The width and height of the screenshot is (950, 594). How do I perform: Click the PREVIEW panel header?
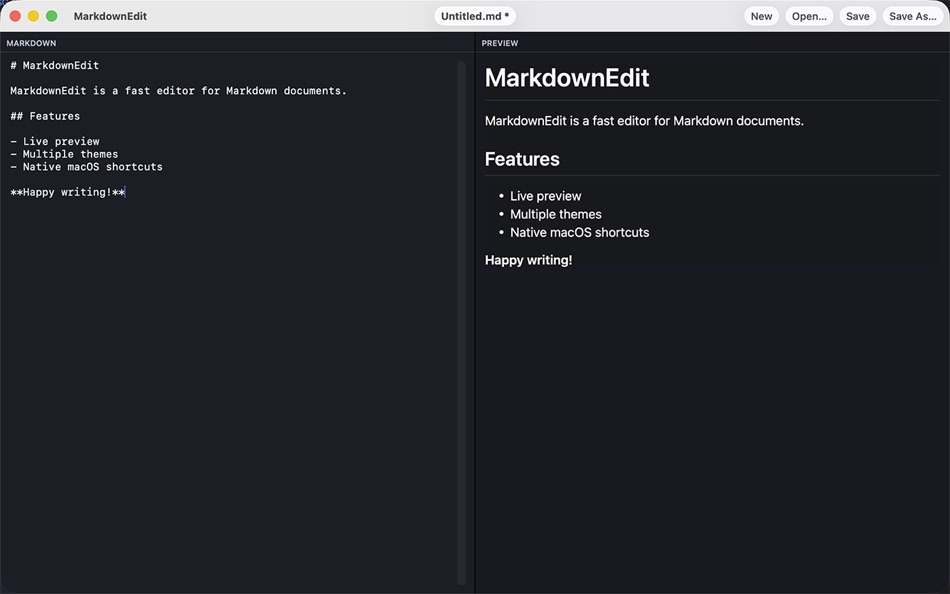pyautogui.click(x=499, y=42)
